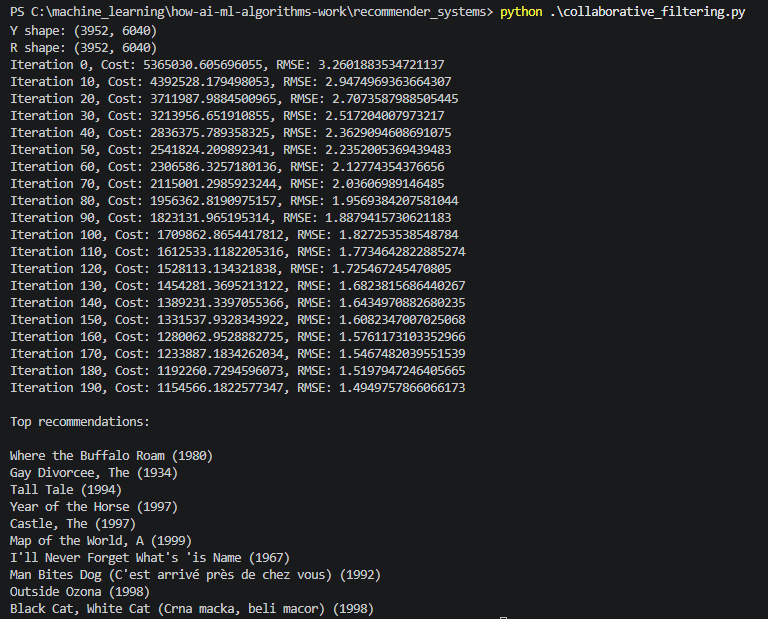Click the python command in the prompt line
The height and width of the screenshot is (619, 768).
522,13
